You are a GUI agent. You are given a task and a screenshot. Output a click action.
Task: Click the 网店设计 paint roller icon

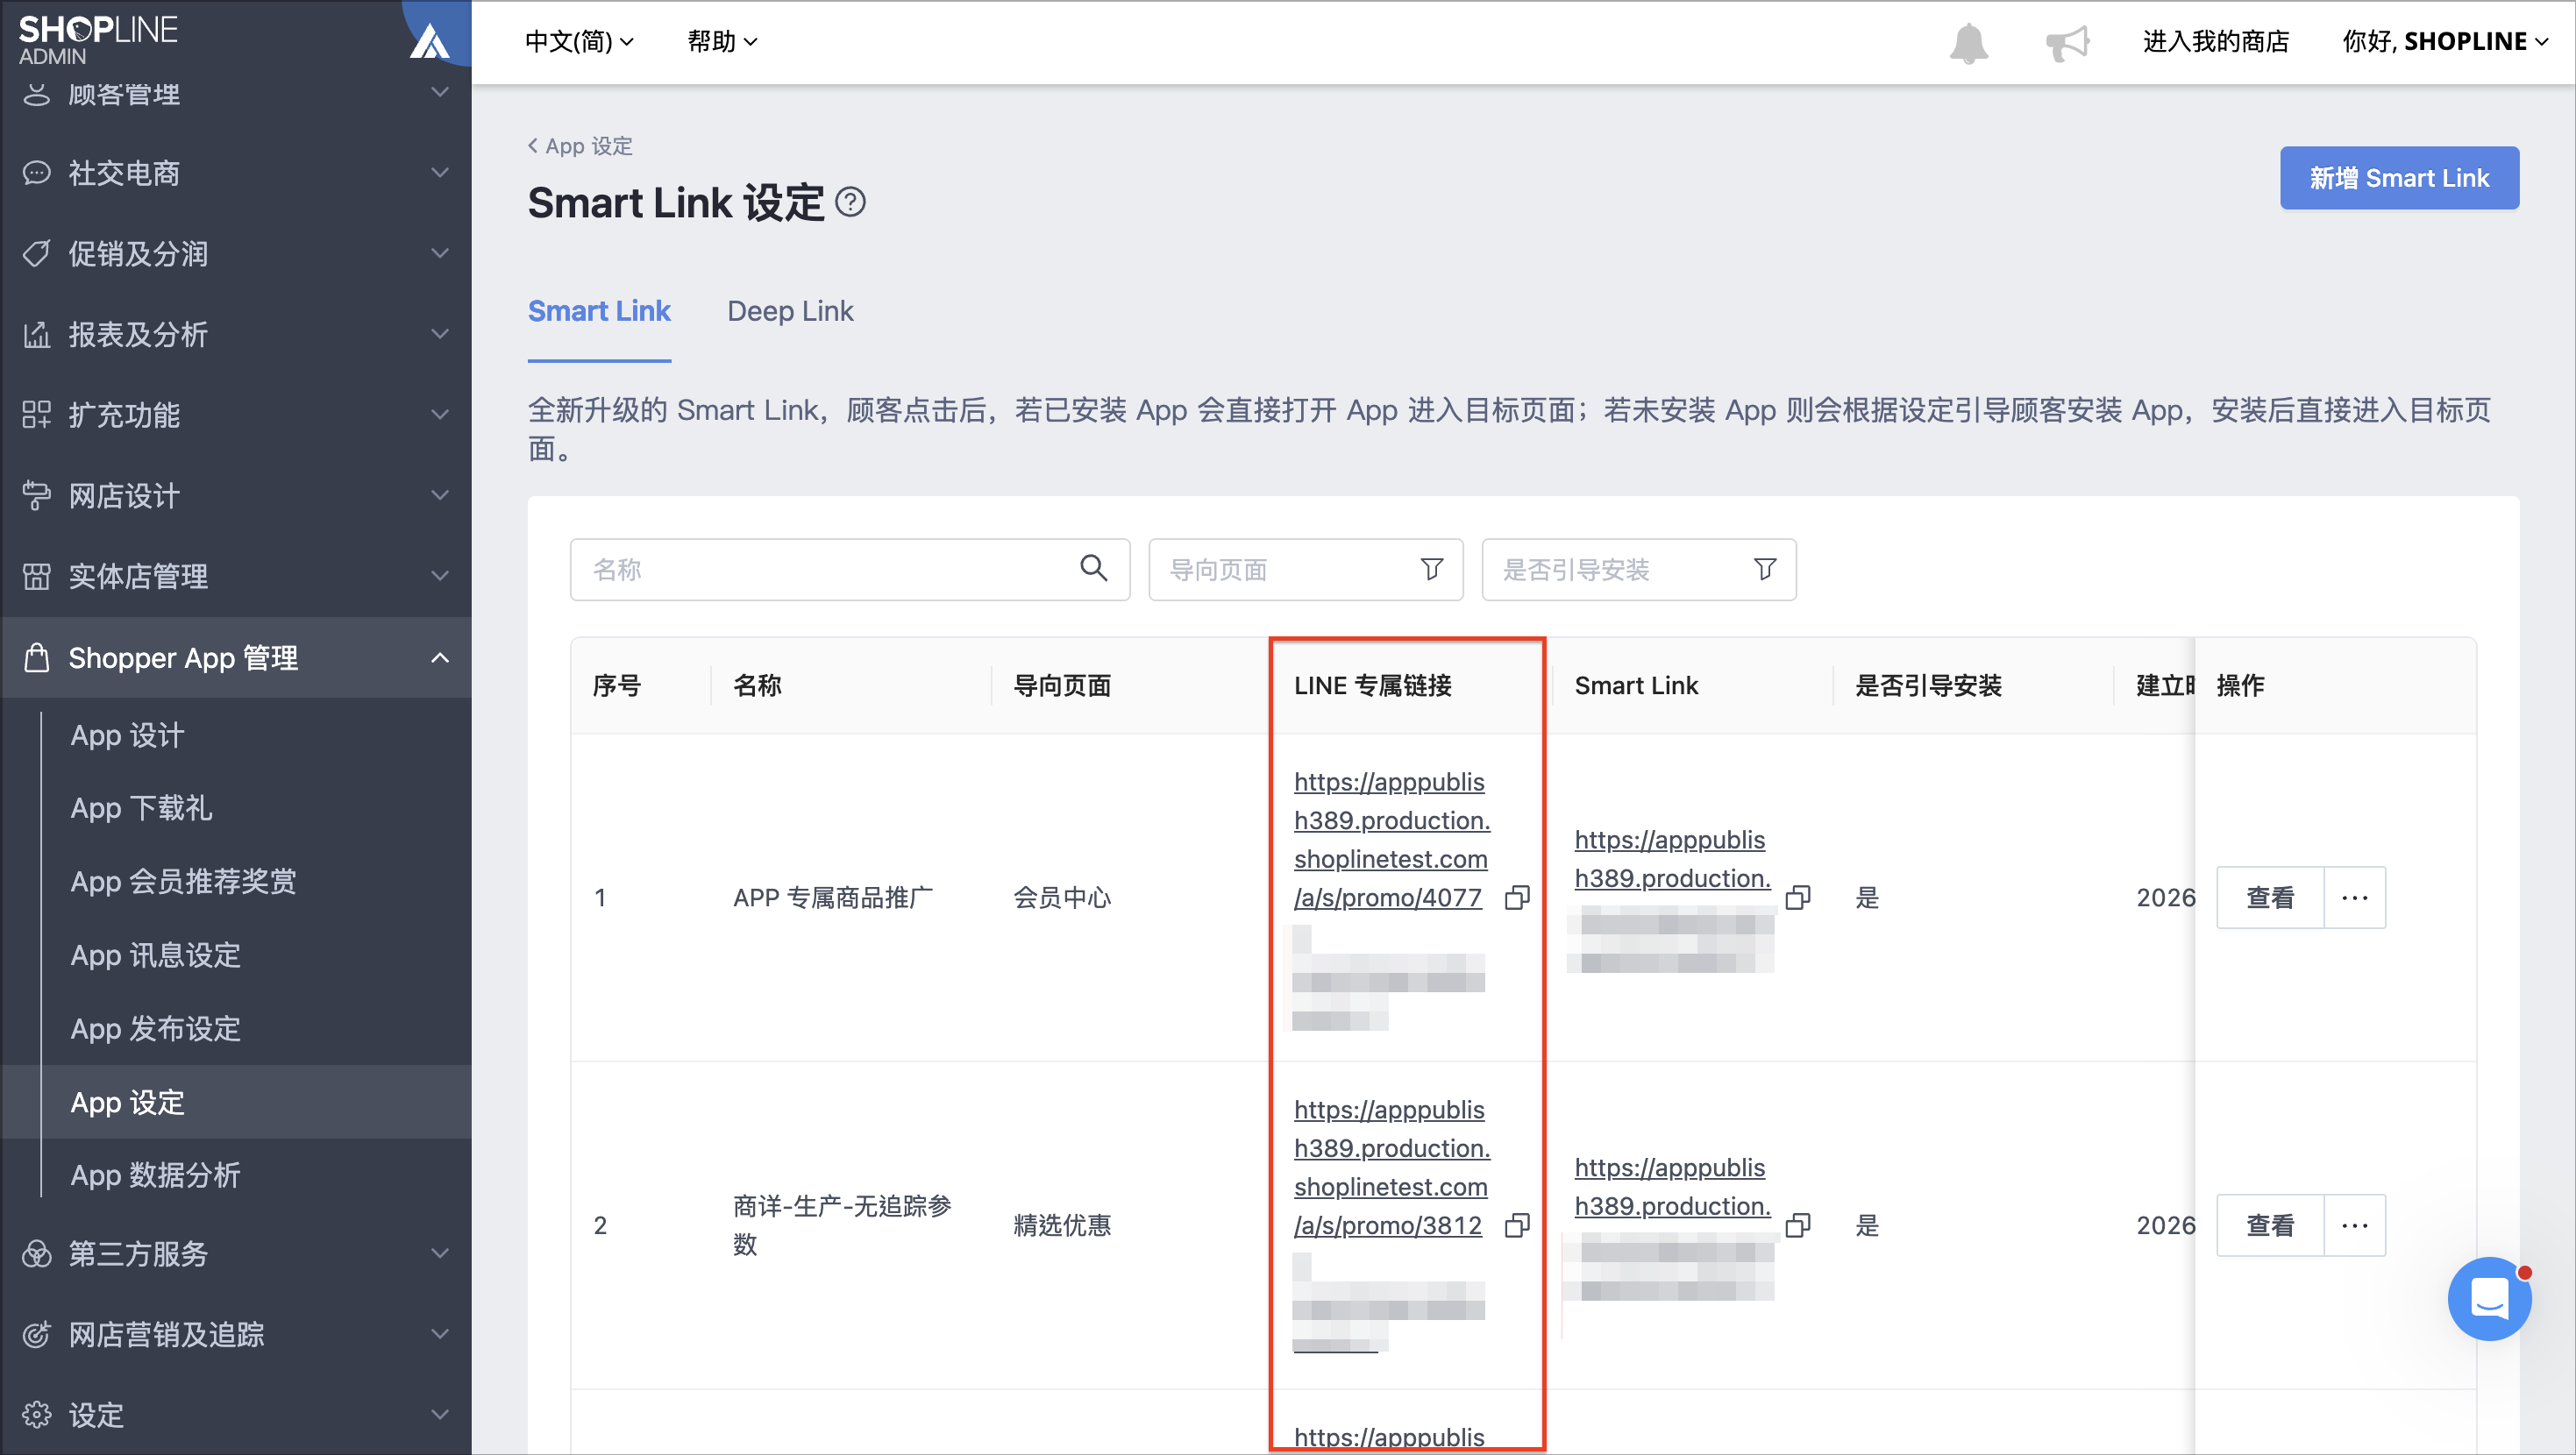coord(37,495)
